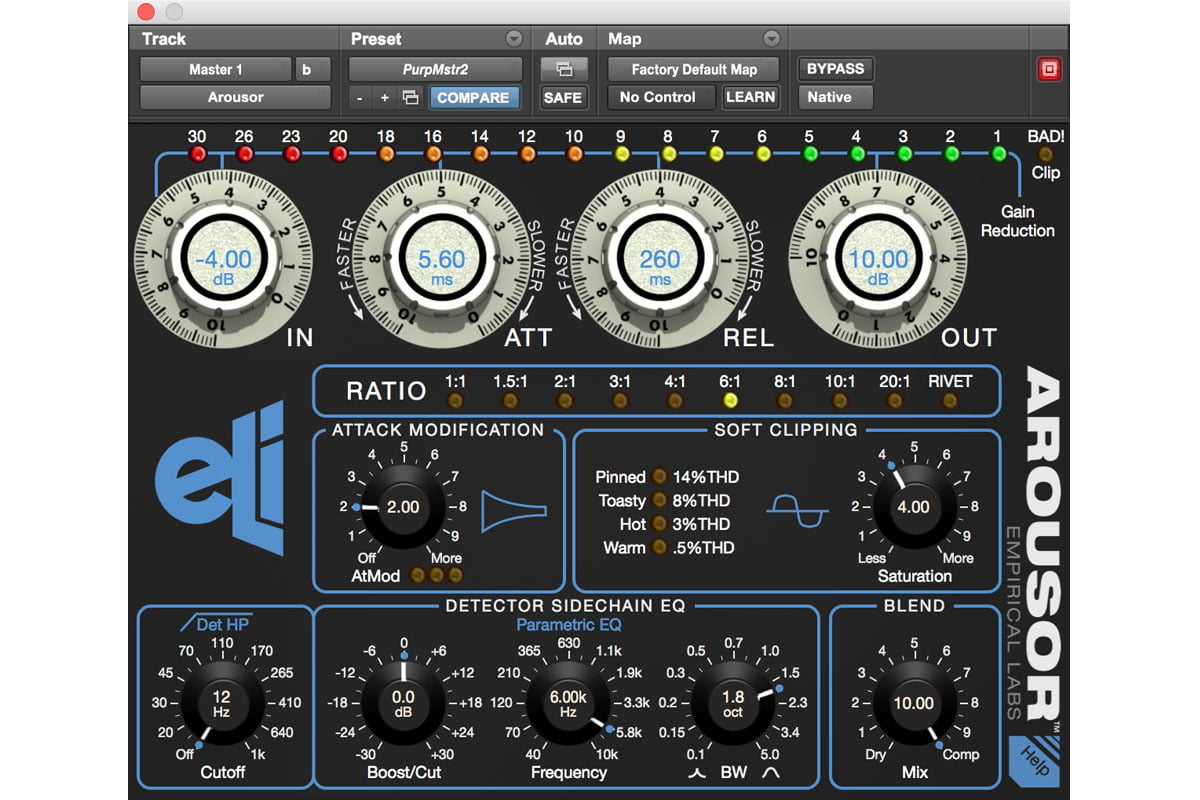Viewport: 1200px width, 800px height.
Task: Click the BW knob showing 1.8 oct
Action: coord(733,704)
